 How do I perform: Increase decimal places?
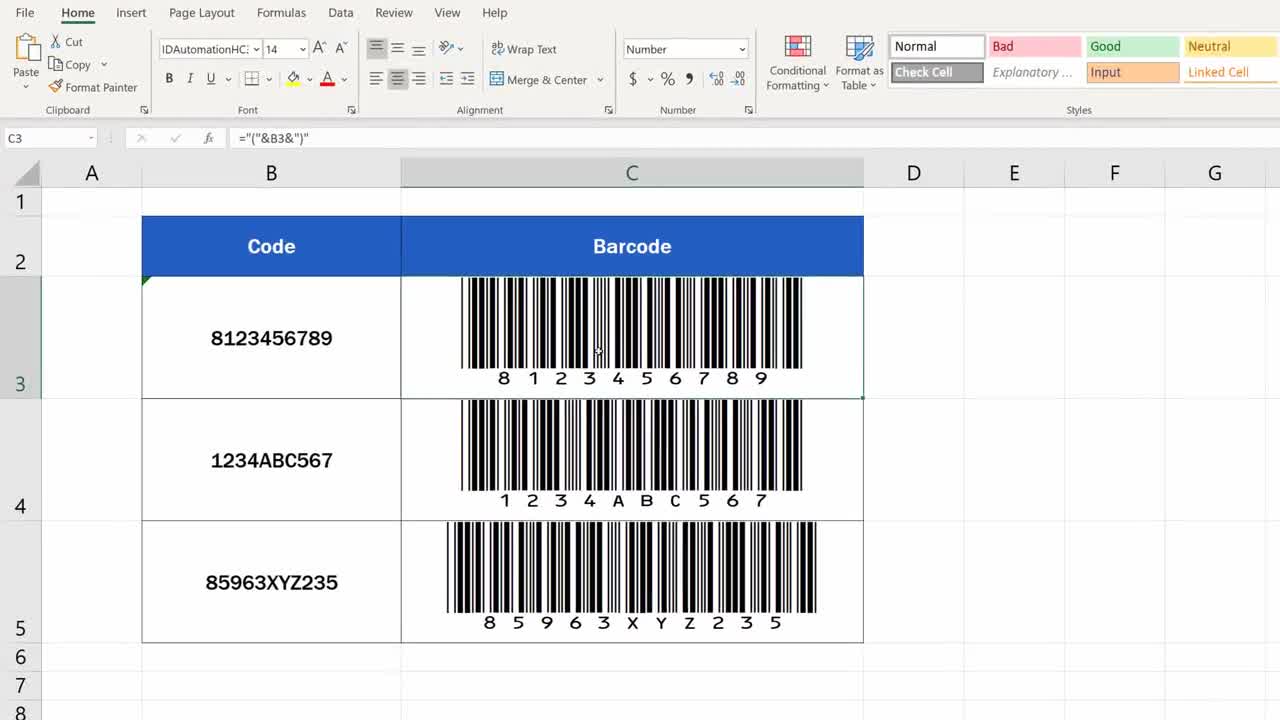[716, 79]
